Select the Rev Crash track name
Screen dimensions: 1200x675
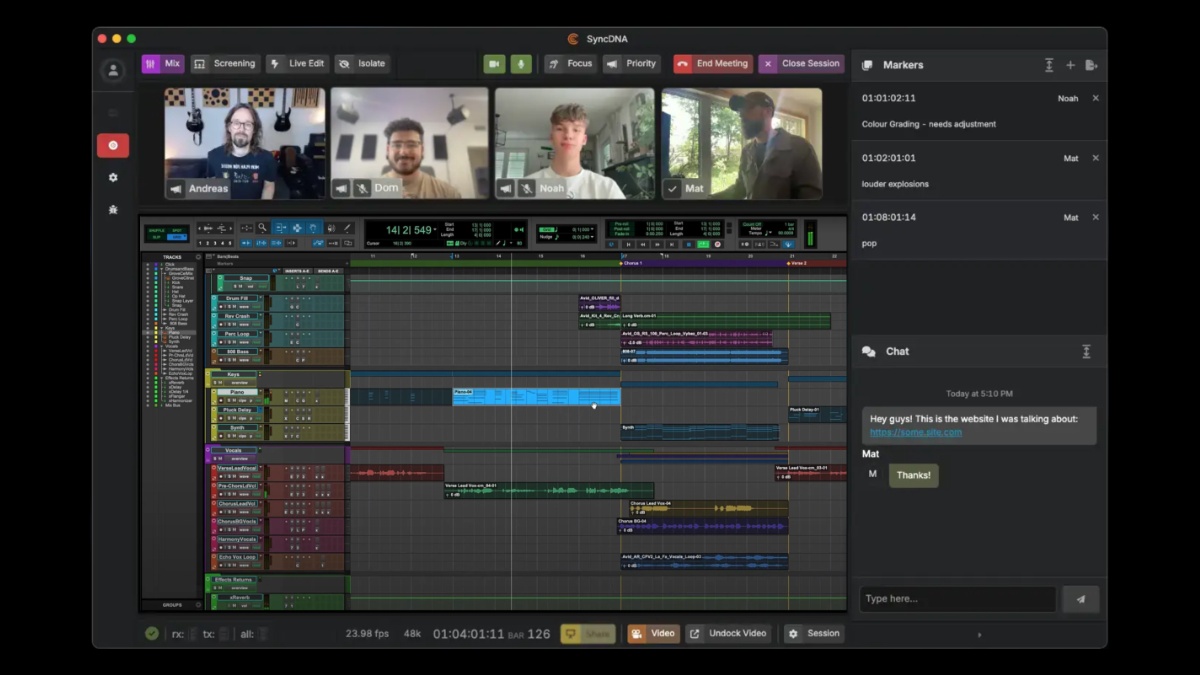[237, 316]
